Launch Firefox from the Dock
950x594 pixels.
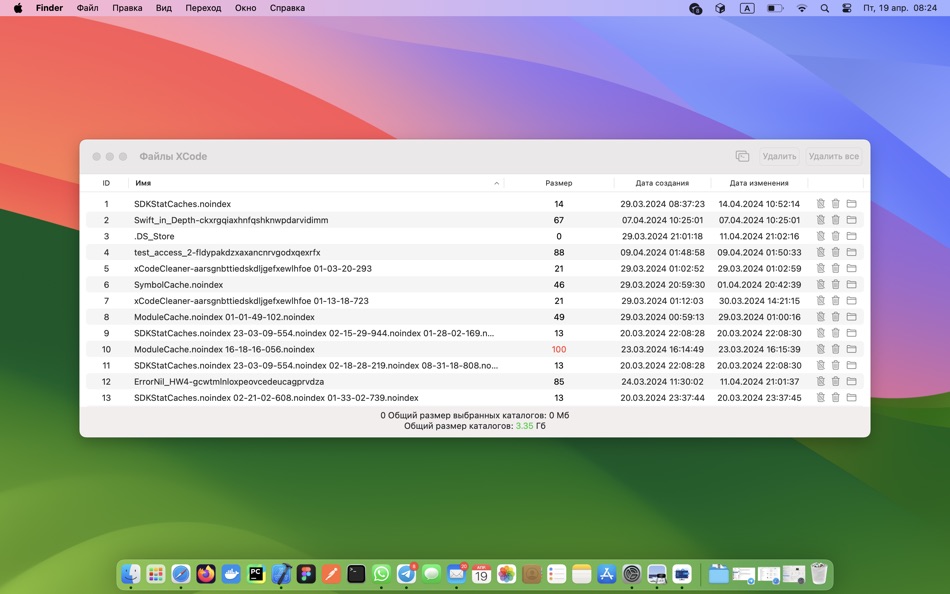pyautogui.click(x=206, y=573)
